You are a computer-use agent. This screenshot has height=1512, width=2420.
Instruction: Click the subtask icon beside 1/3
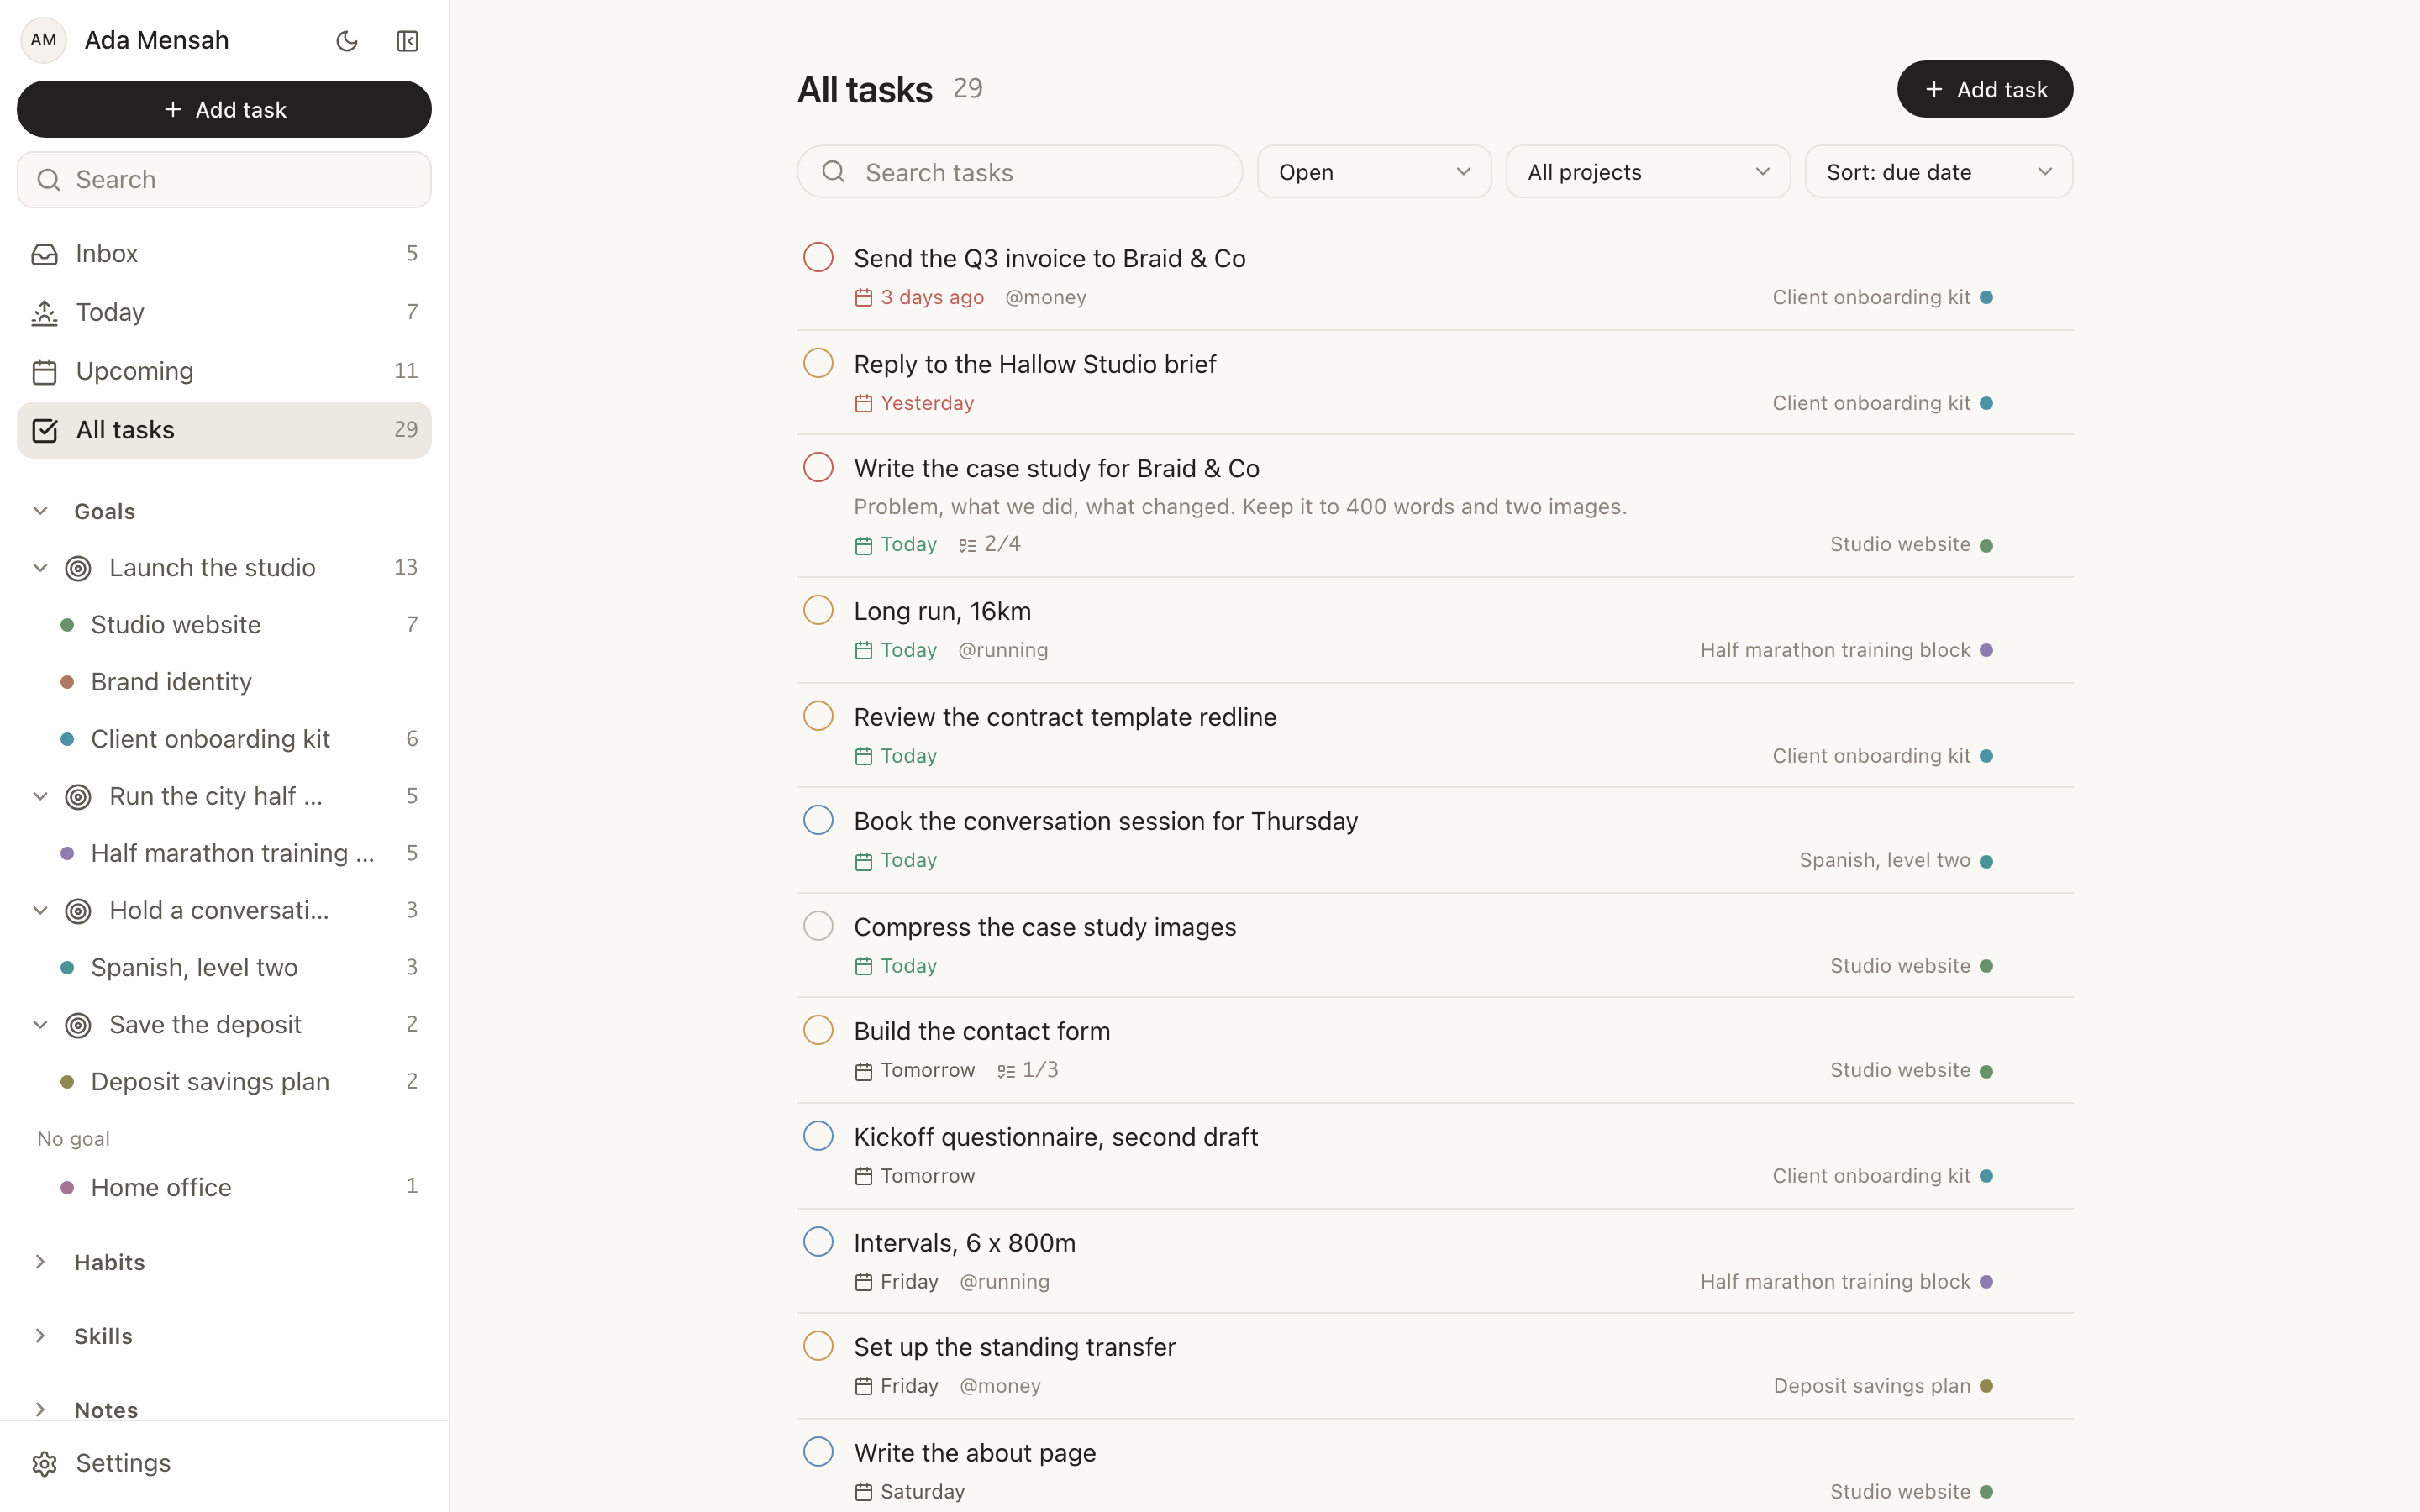[x=1006, y=1071]
